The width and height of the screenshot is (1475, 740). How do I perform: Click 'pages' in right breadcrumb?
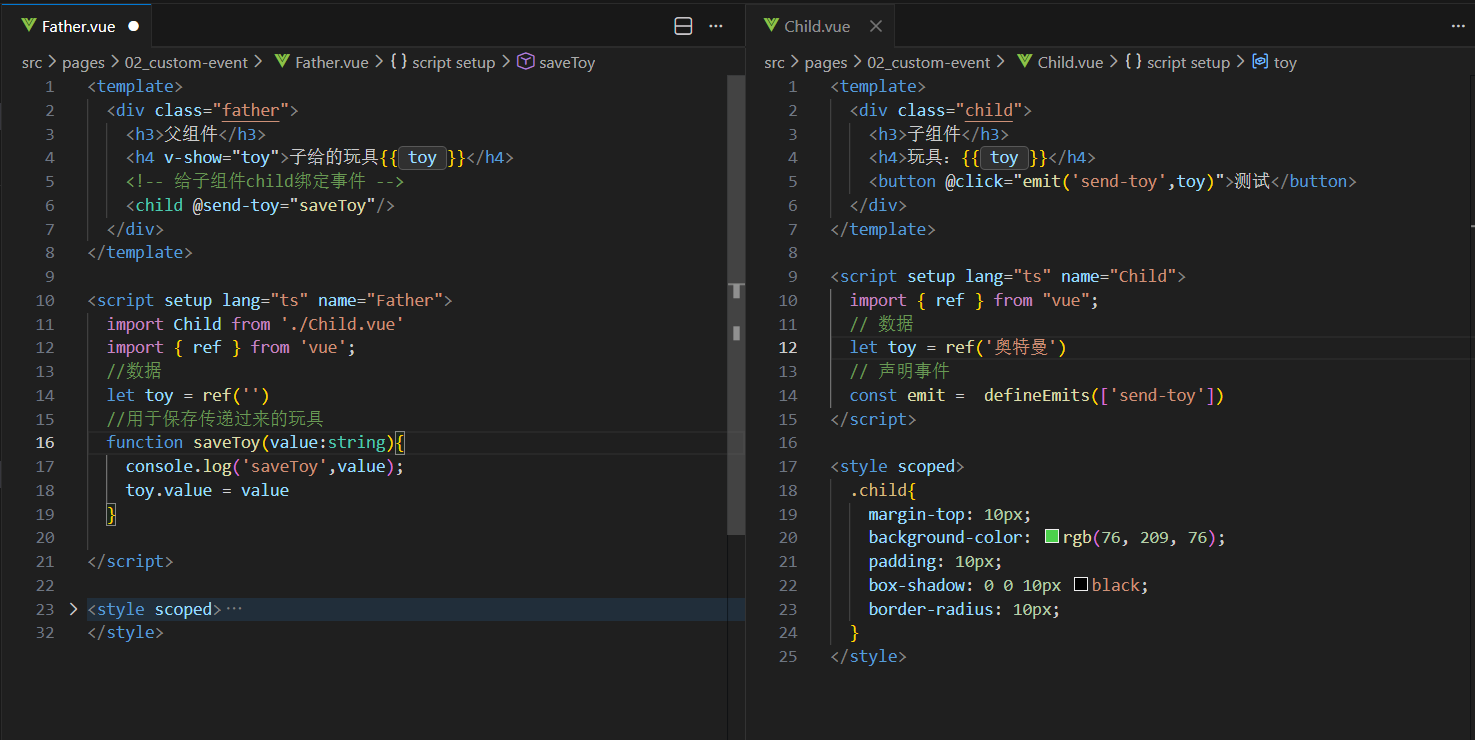click(825, 62)
